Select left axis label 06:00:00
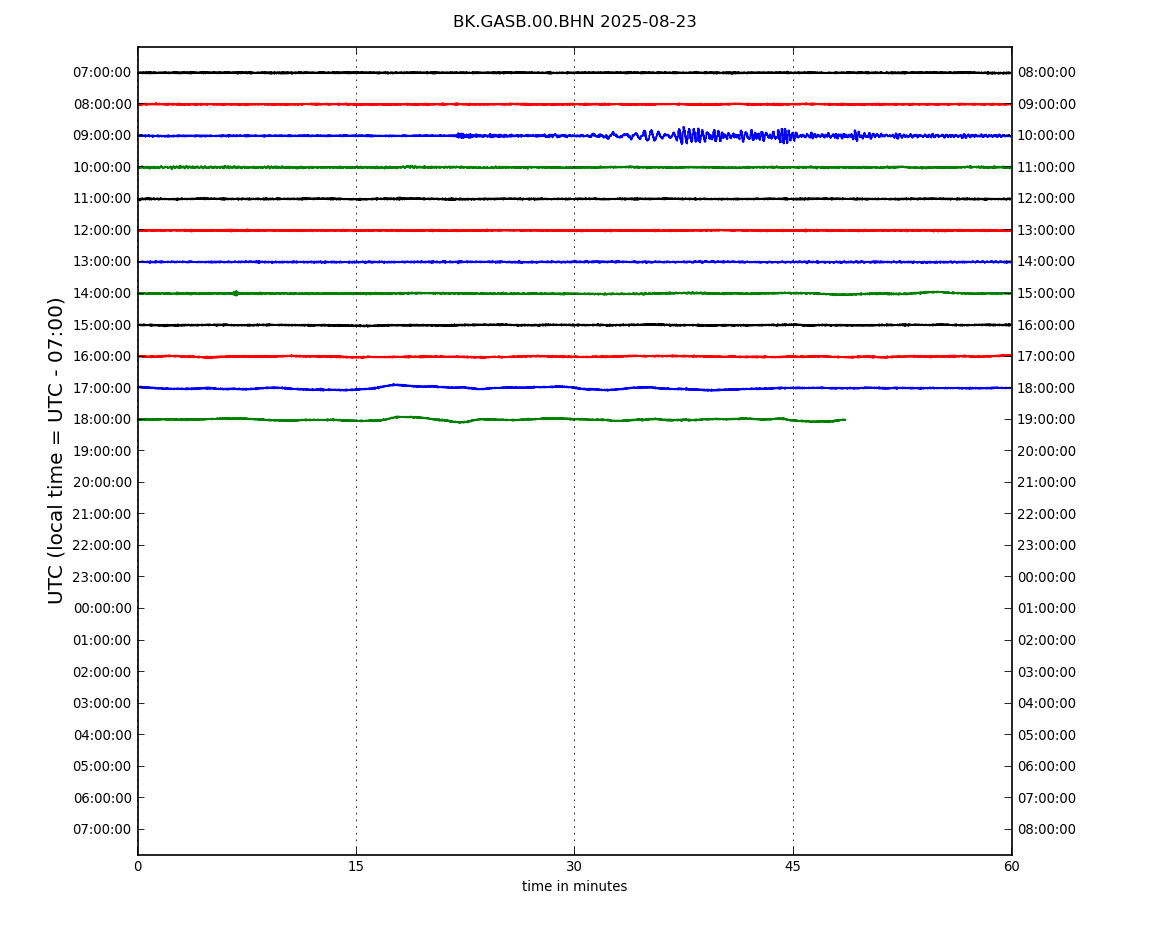This screenshot has height=950, width=1150. [103, 798]
